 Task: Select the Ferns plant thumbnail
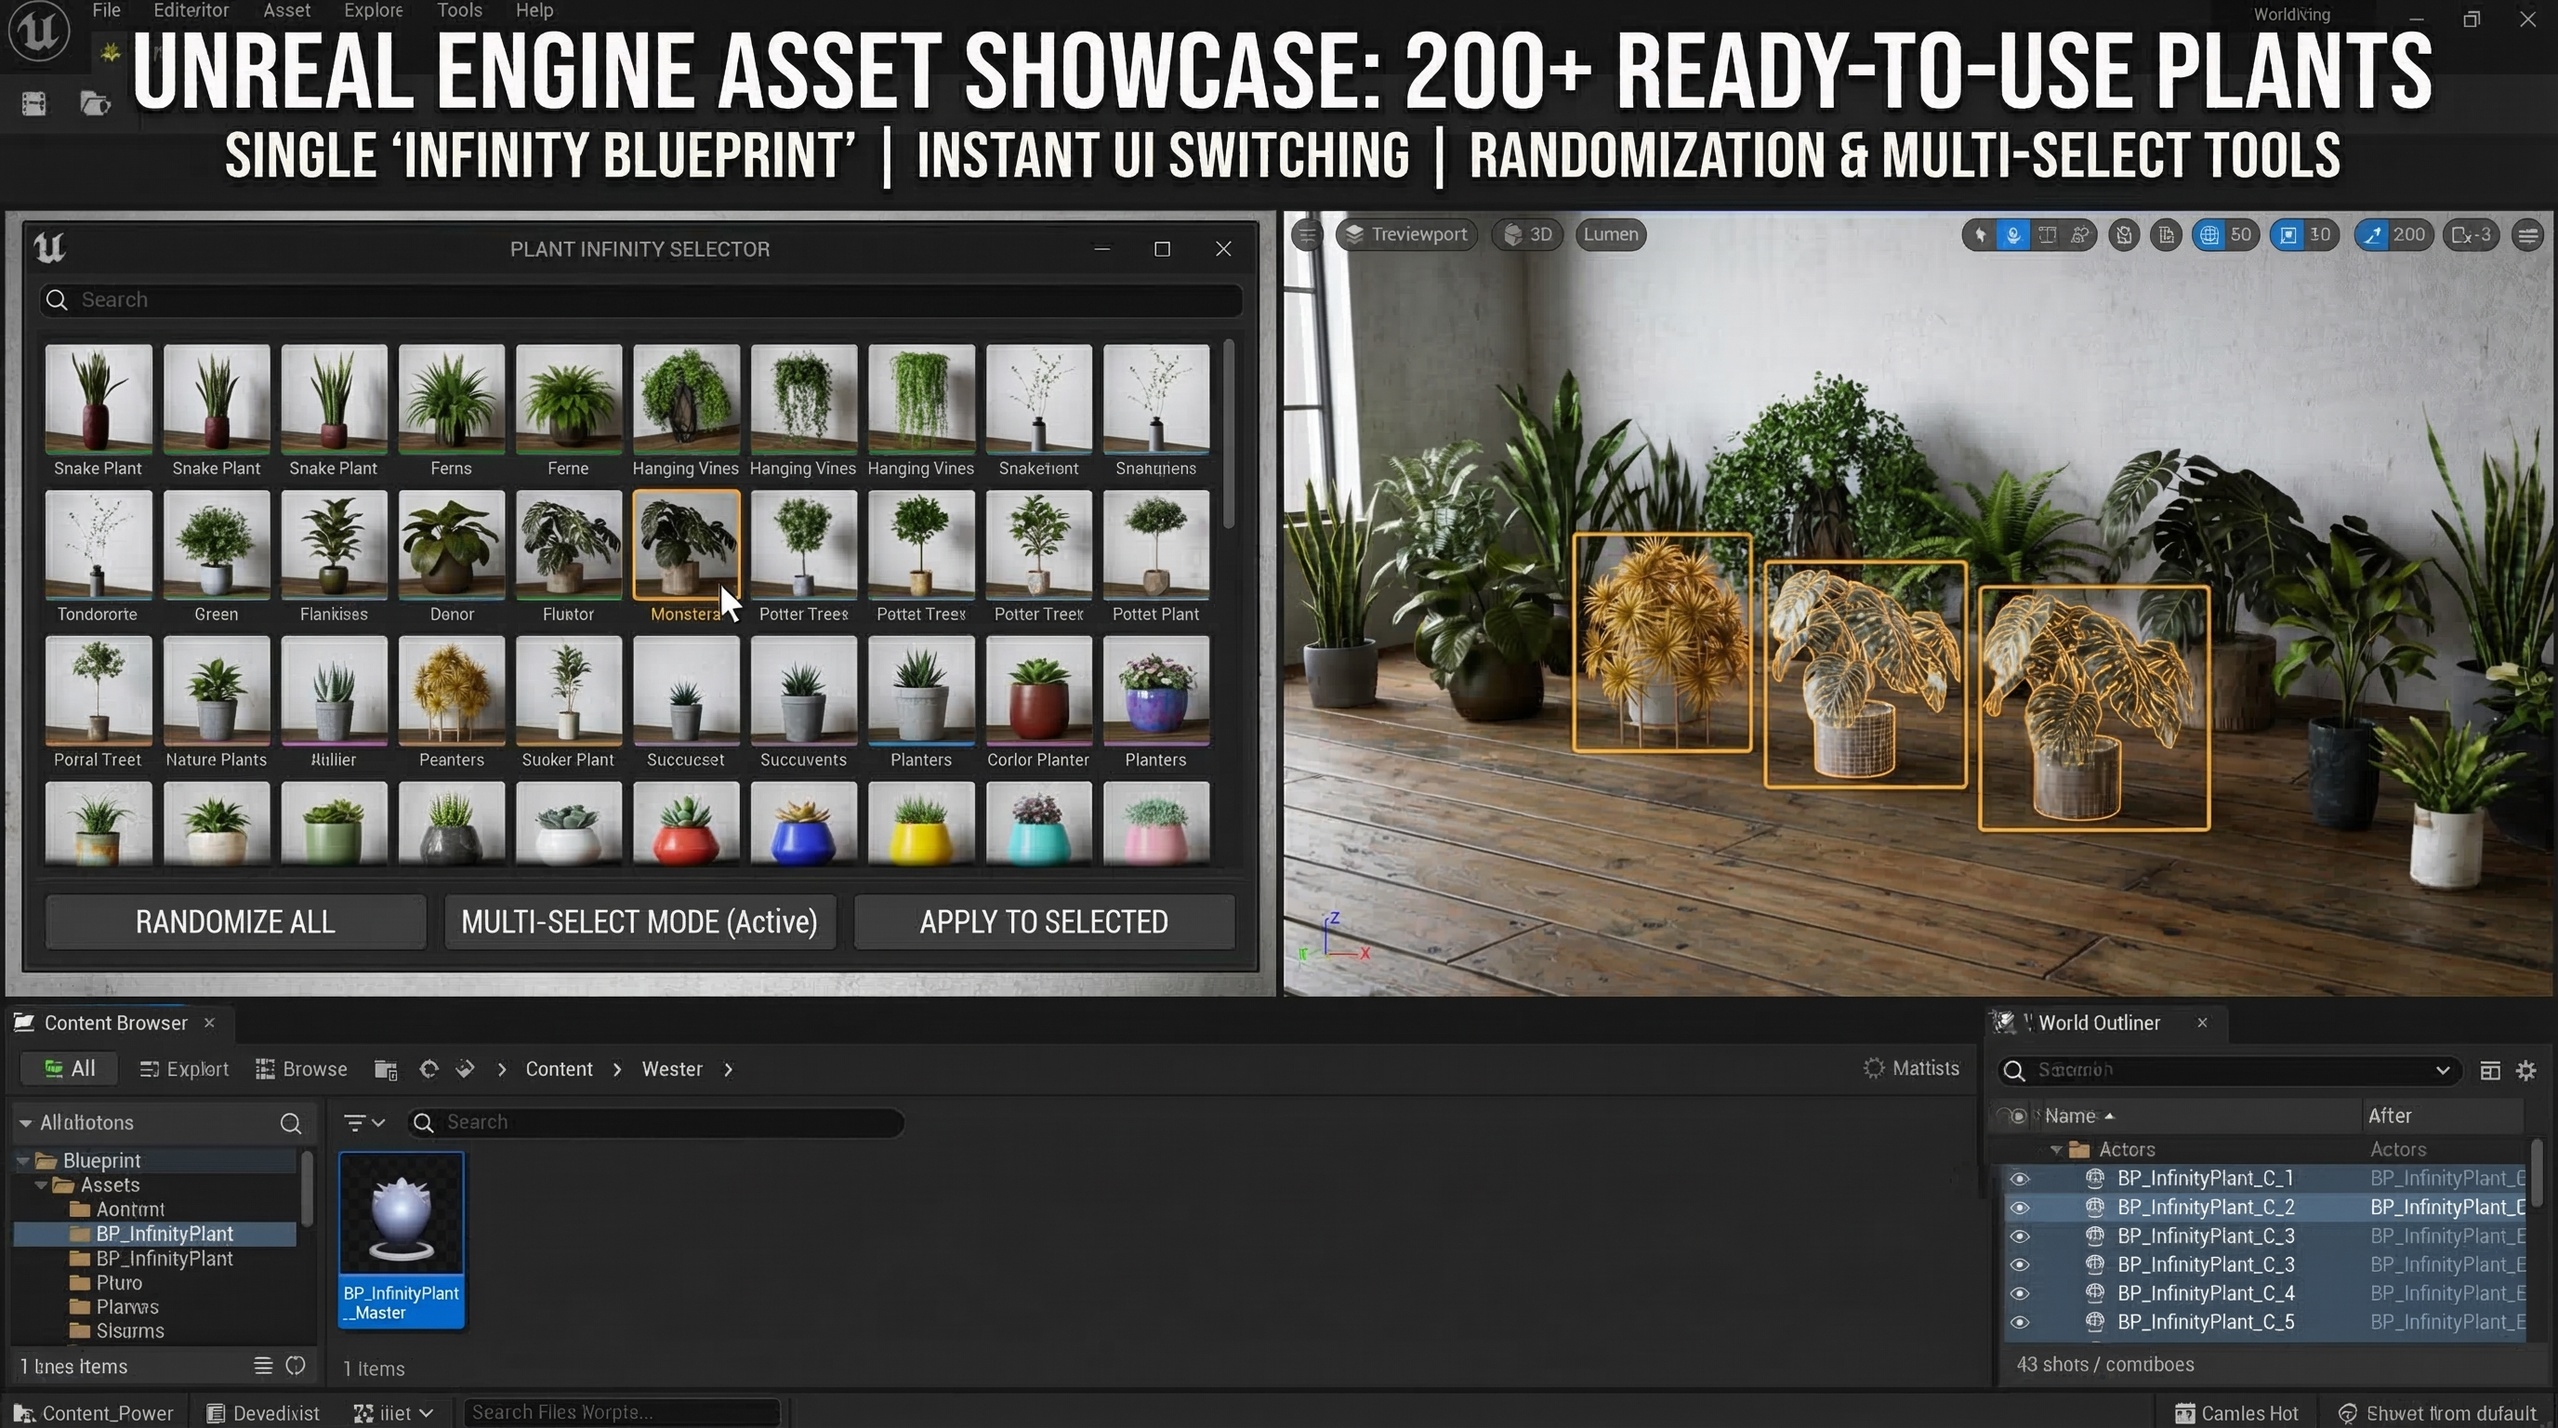point(451,399)
